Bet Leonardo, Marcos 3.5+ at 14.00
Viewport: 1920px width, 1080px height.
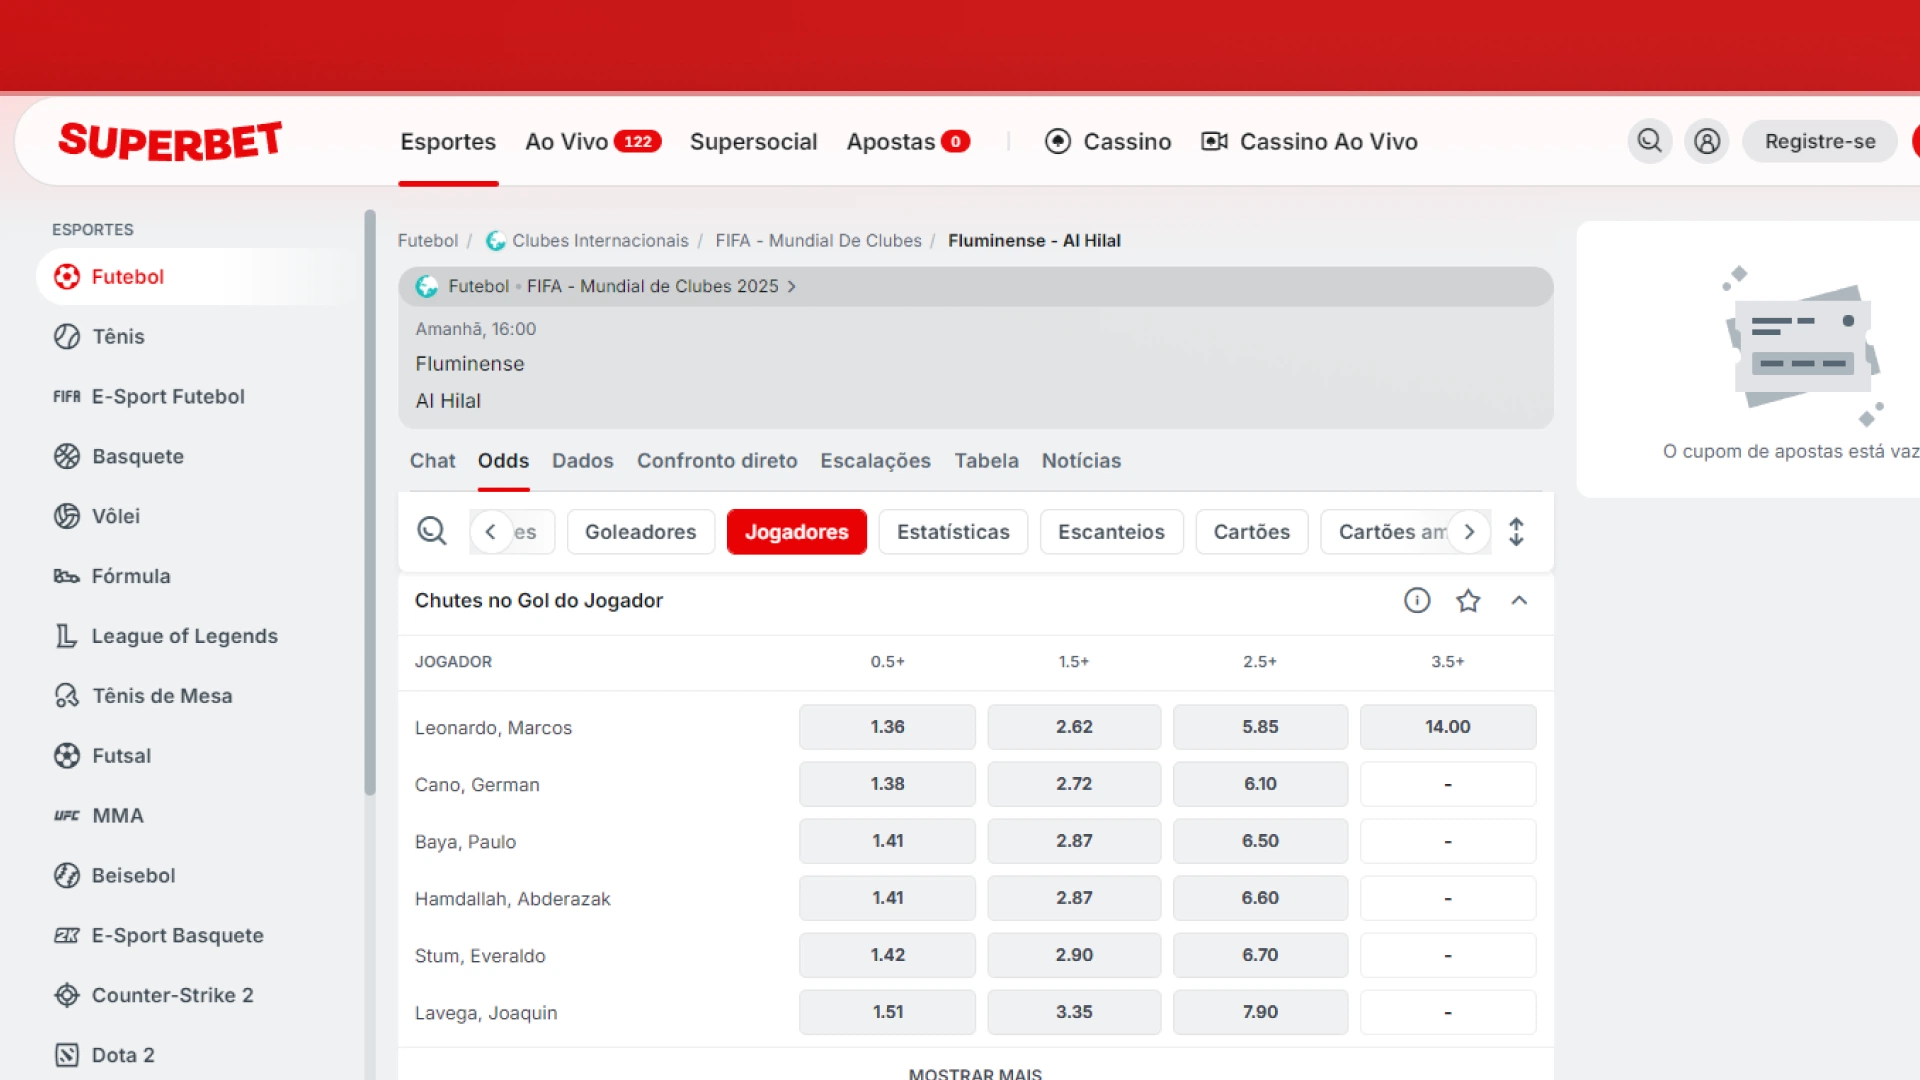click(x=1447, y=727)
